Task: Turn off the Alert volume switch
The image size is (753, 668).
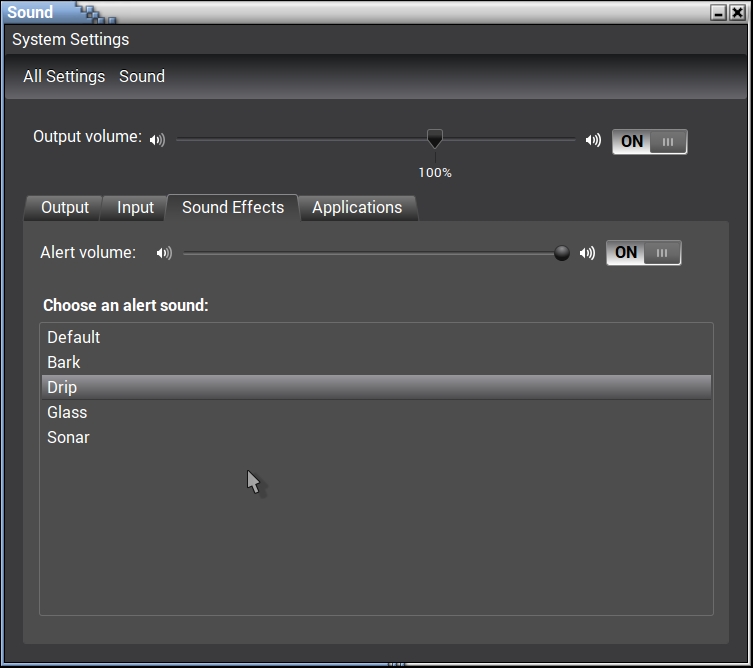Action: point(643,253)
